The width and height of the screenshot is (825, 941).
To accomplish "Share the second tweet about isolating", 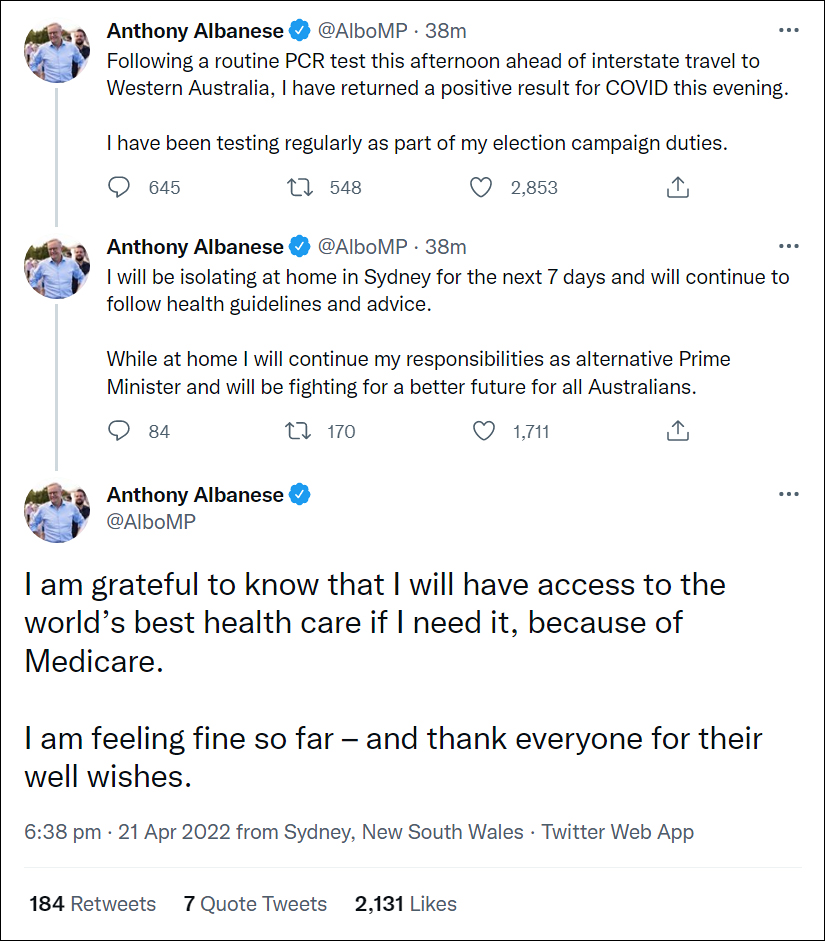I will pos(677,431).
